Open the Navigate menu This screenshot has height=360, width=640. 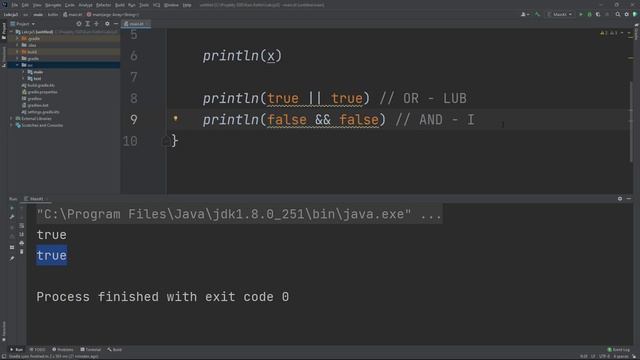tap(53, 5)
